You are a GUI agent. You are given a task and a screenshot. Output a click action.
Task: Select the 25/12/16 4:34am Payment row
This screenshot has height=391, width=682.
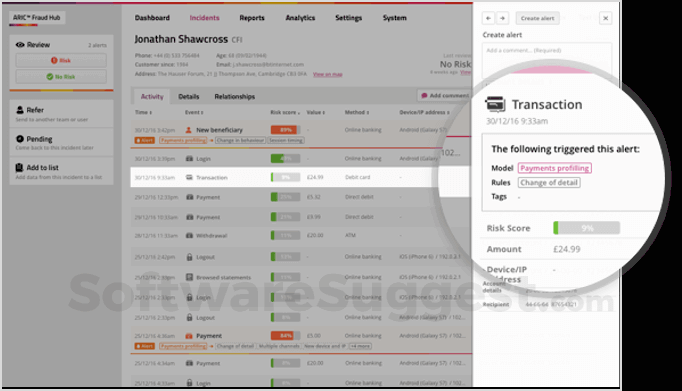click(301, 363)
